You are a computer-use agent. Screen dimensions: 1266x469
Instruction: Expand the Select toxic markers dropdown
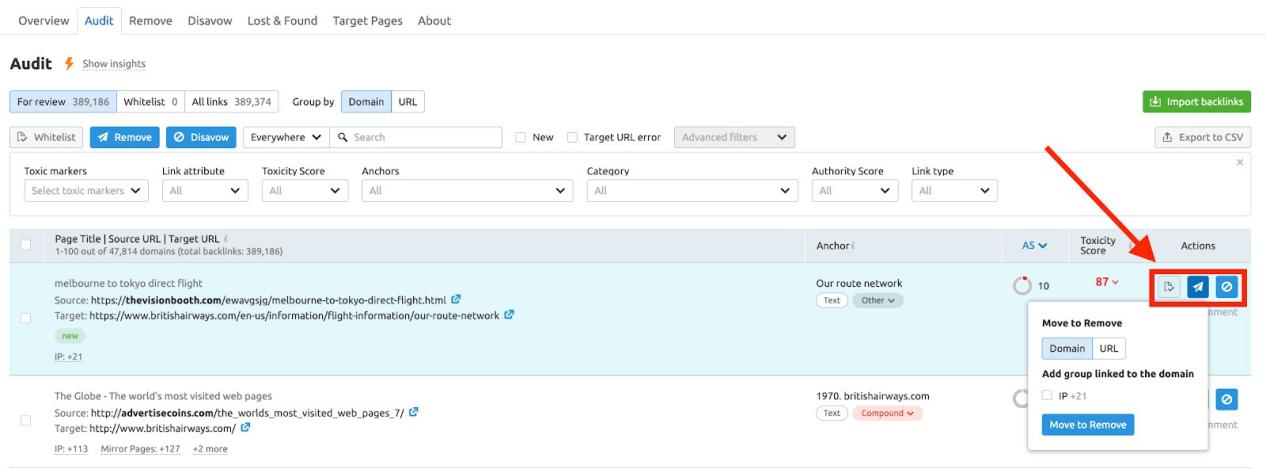85,190
